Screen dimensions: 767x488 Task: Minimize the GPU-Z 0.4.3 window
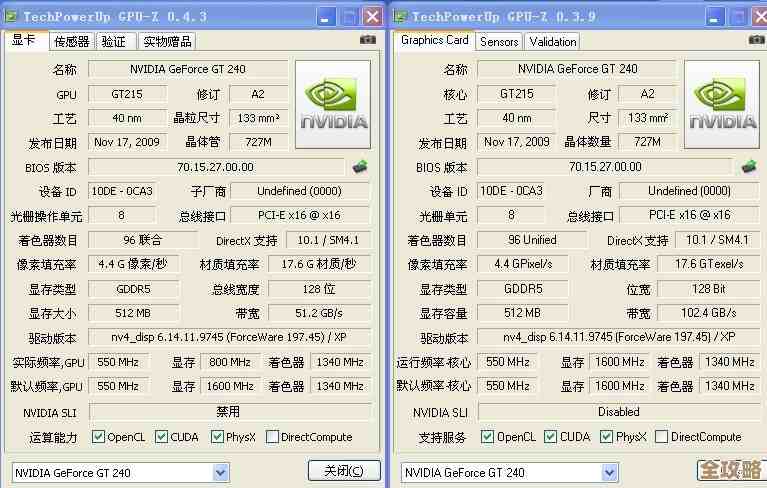coord(326,17)
